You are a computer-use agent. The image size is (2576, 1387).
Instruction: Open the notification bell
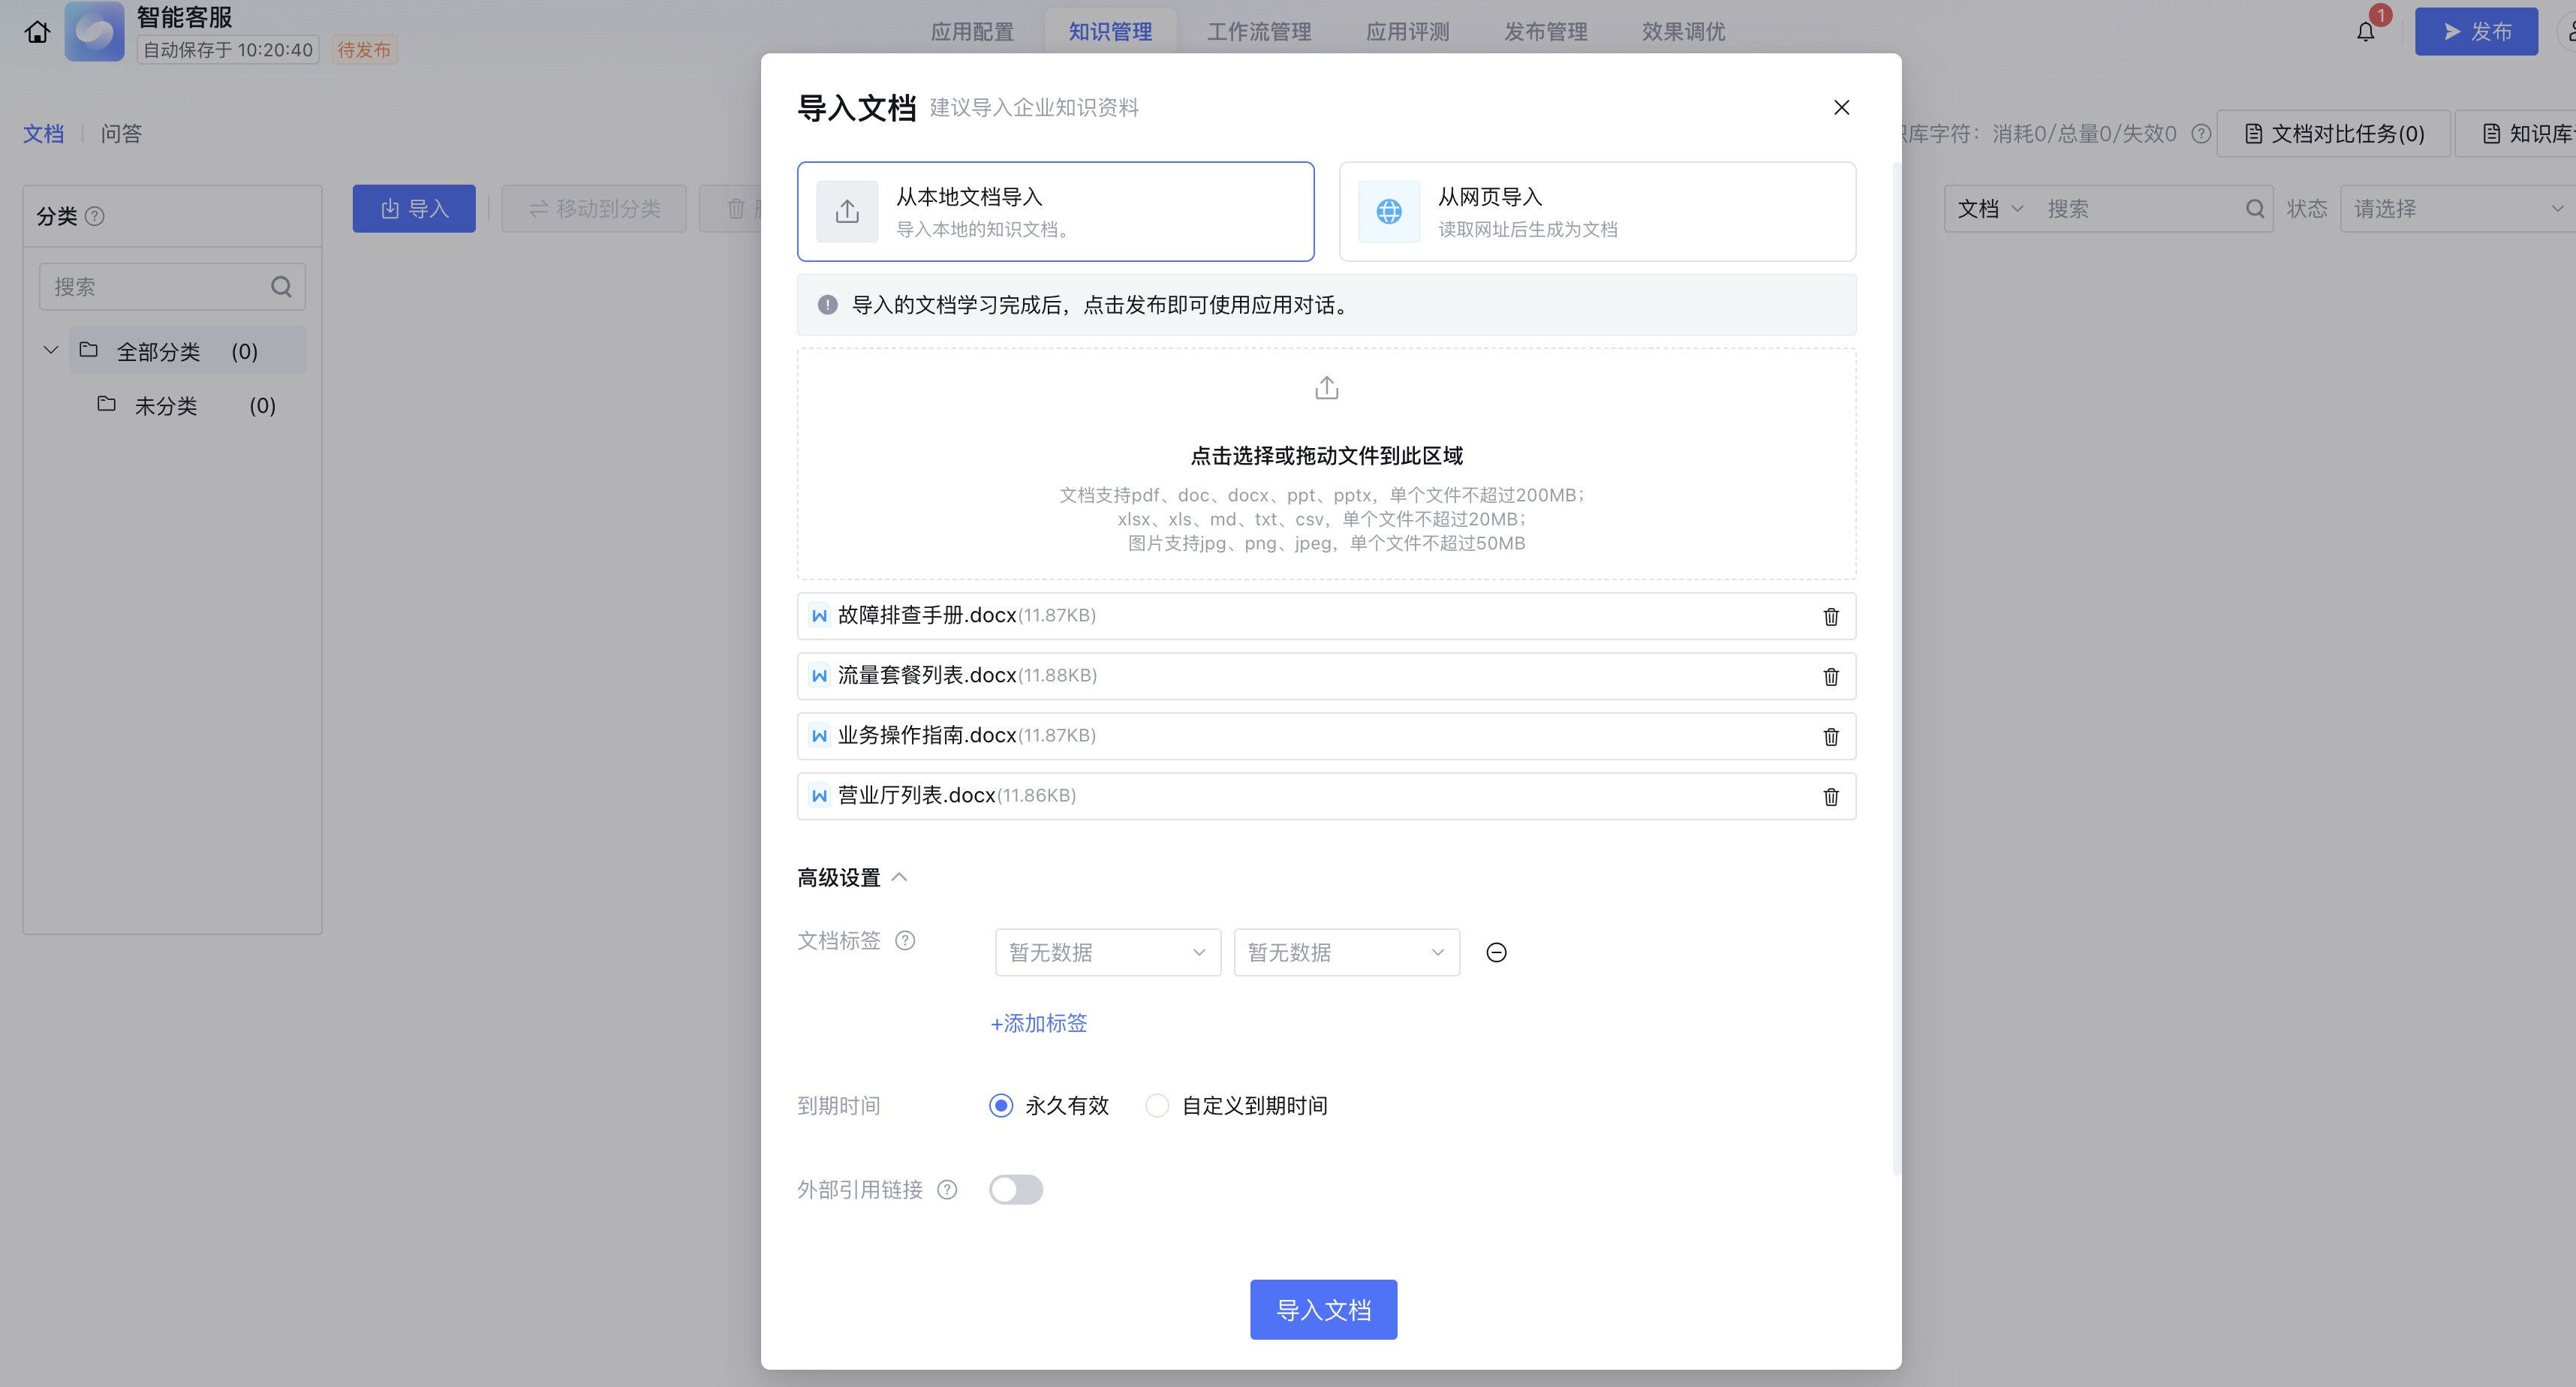[2365, 32]
